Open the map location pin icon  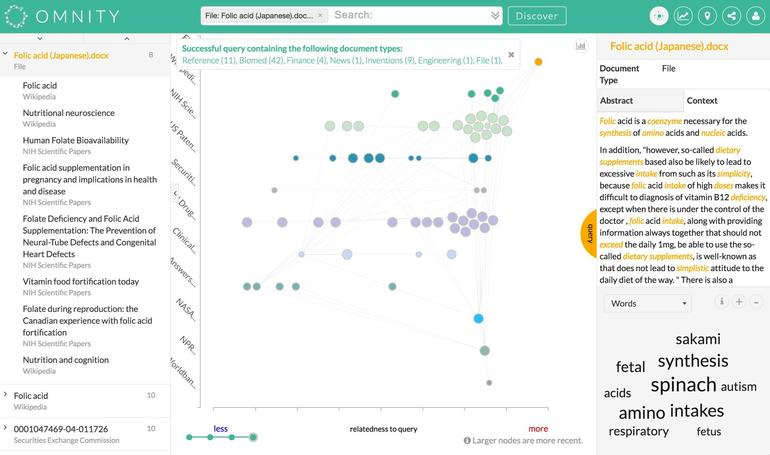click(707, 16)
